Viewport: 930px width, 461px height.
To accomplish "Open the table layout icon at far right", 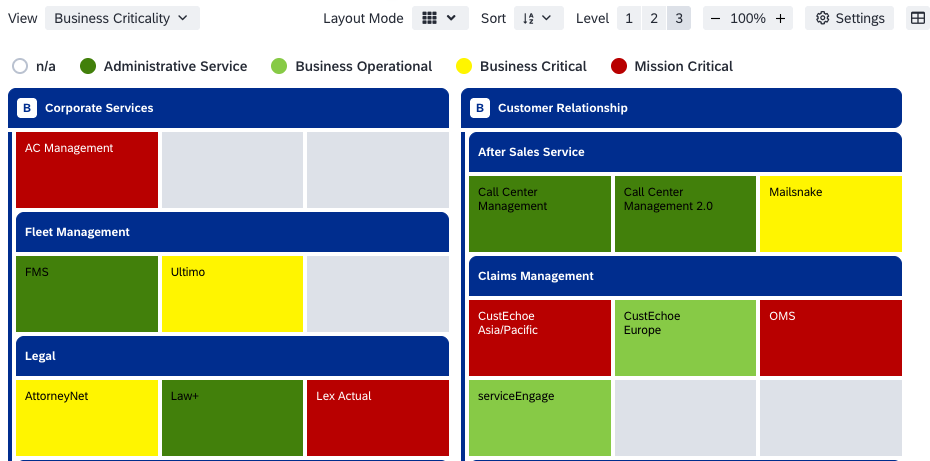I will pyautogui.click(x=918, y=18).
